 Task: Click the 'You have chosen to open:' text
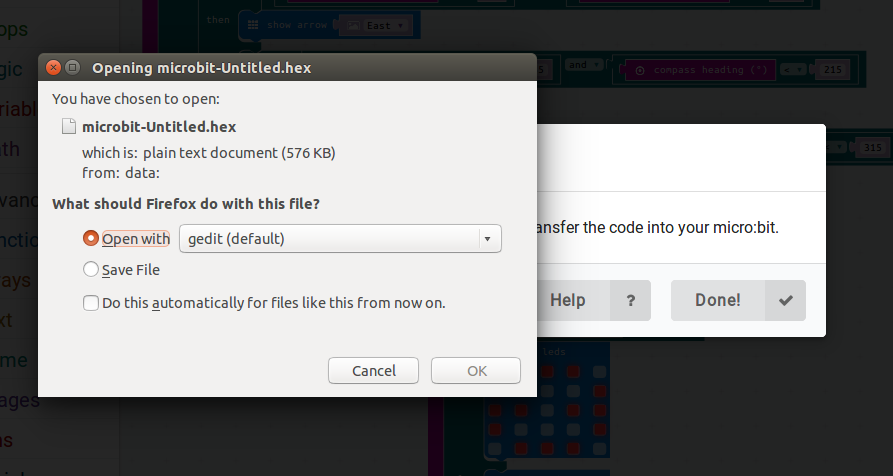[136, 99]
